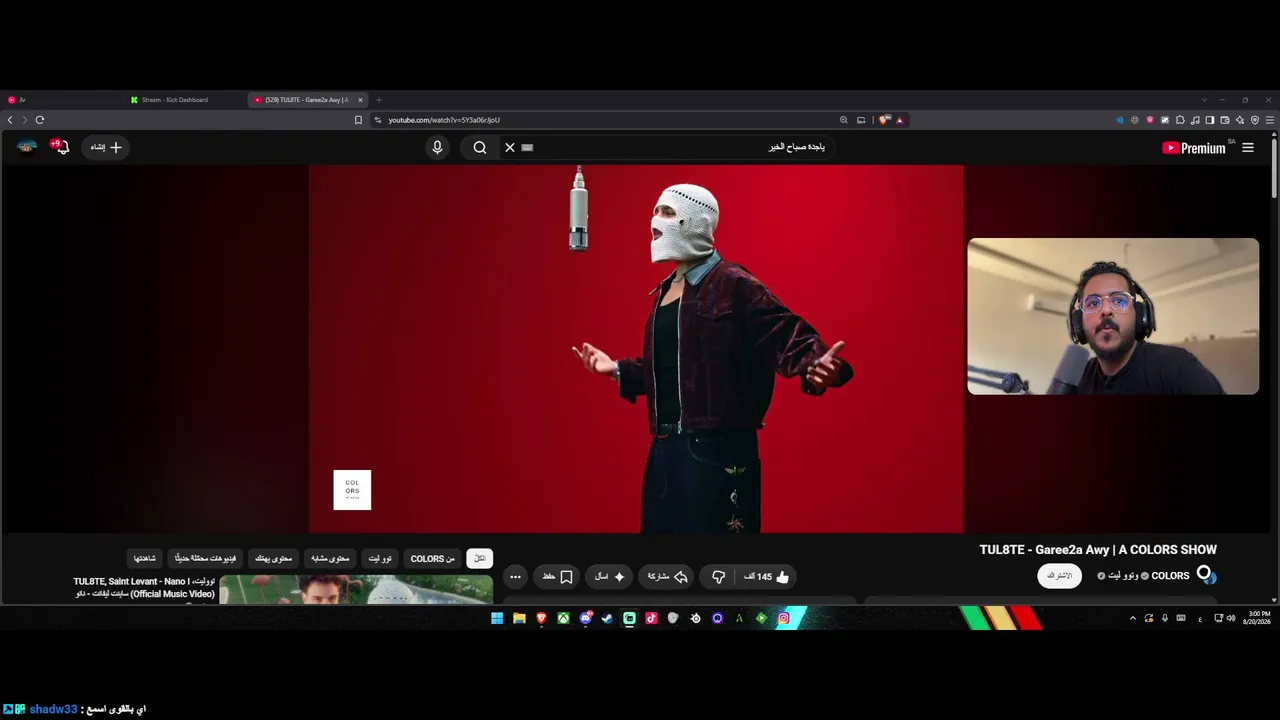Viewport: 1280px width, 720px height.
Task: Open the Windows Start menu
Action: point(497,619)
